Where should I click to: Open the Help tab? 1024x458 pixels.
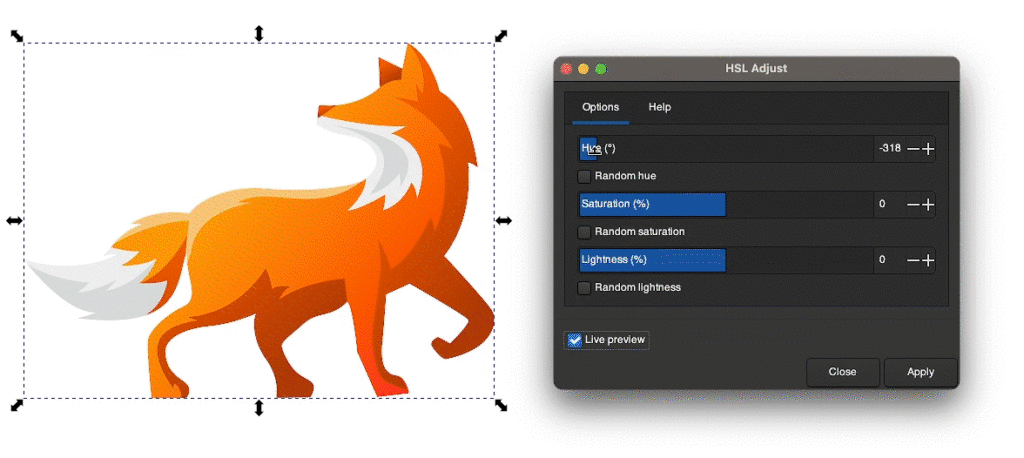pyautogui.click(x=660, y=107)
